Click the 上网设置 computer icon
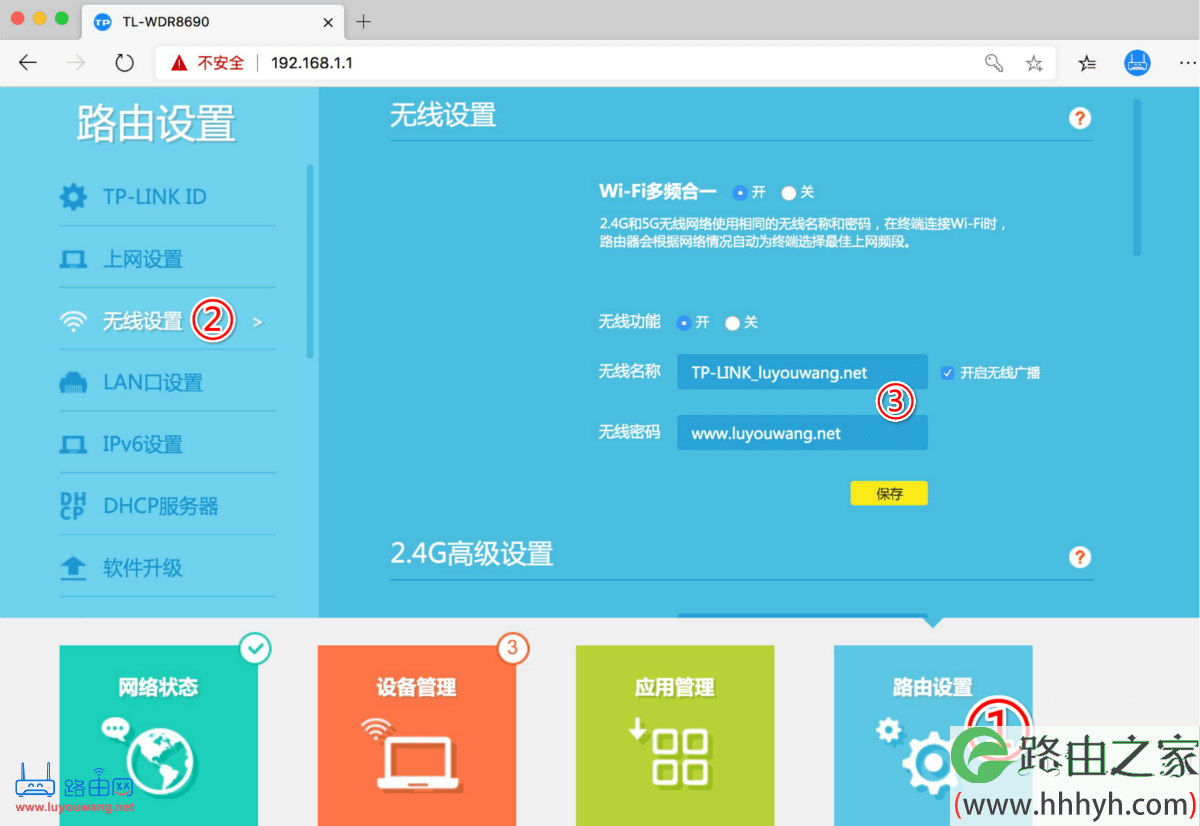 click(x=73, y=260)
